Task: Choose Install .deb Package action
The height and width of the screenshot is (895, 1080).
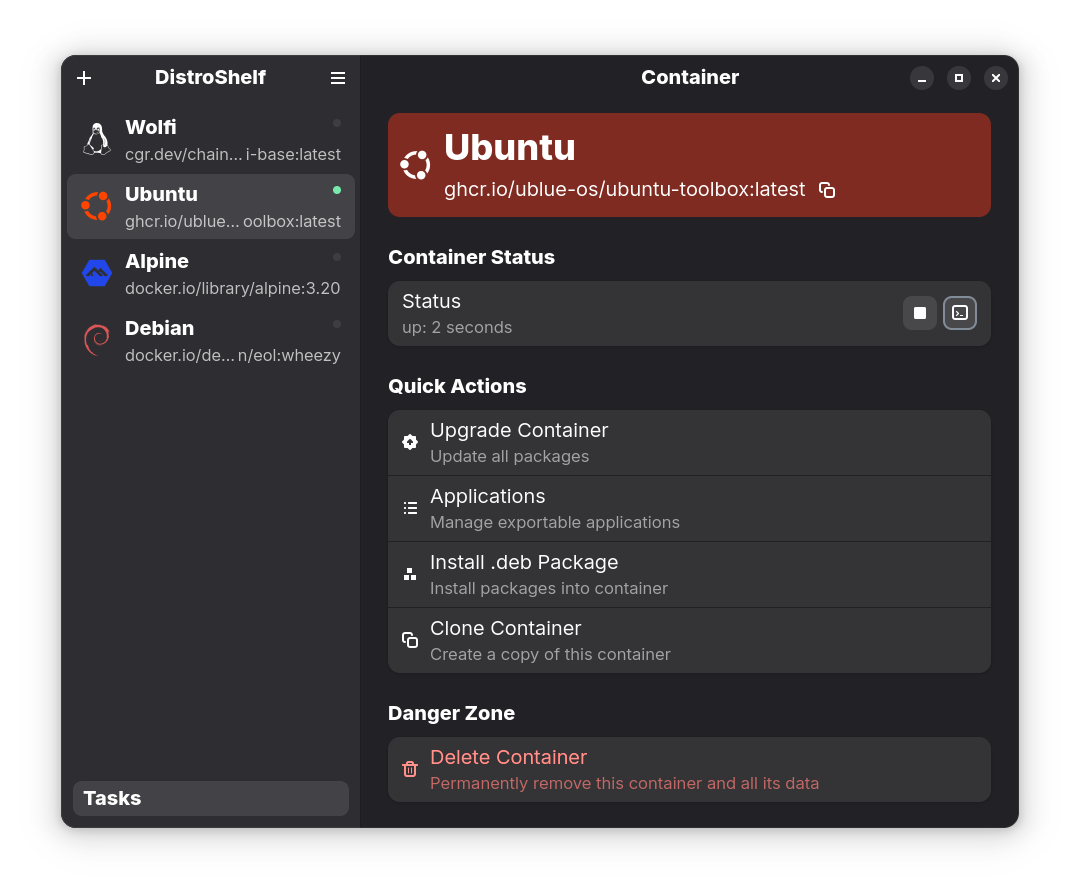Action: tap(689, 574)
